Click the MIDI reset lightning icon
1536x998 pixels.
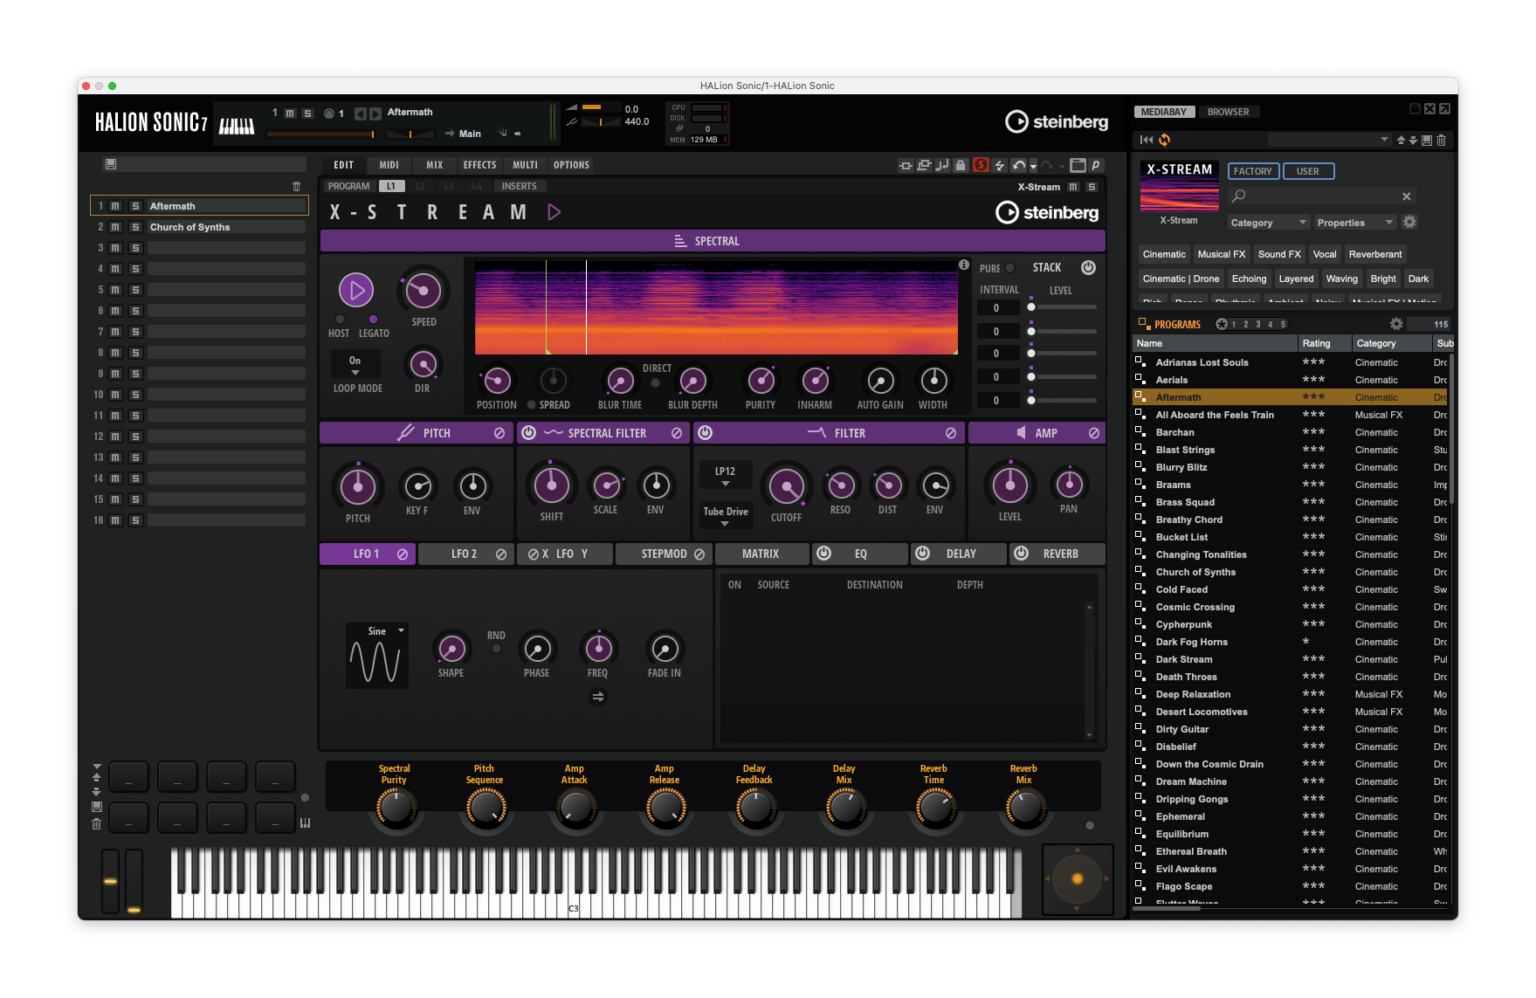pyautogui.click(x=999, y=165)
